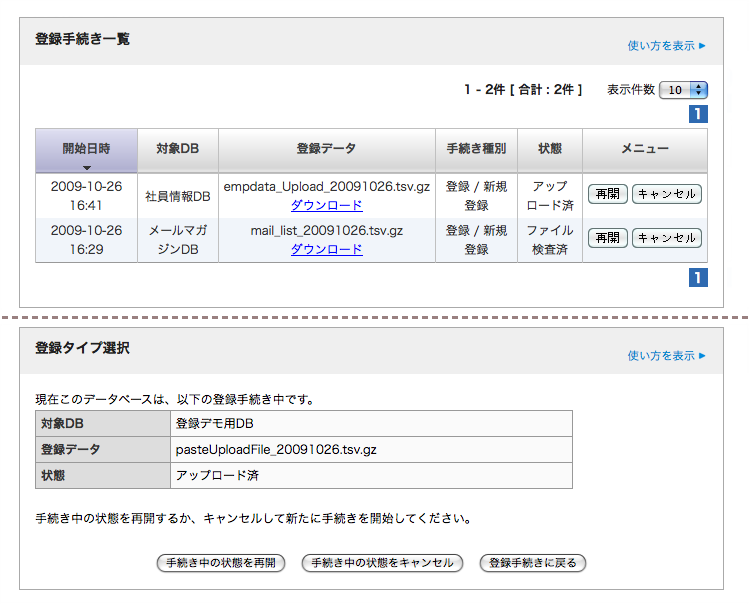Click the 社員情報DB cell
The width and height of the screenshot is (750, 611).
177,196
